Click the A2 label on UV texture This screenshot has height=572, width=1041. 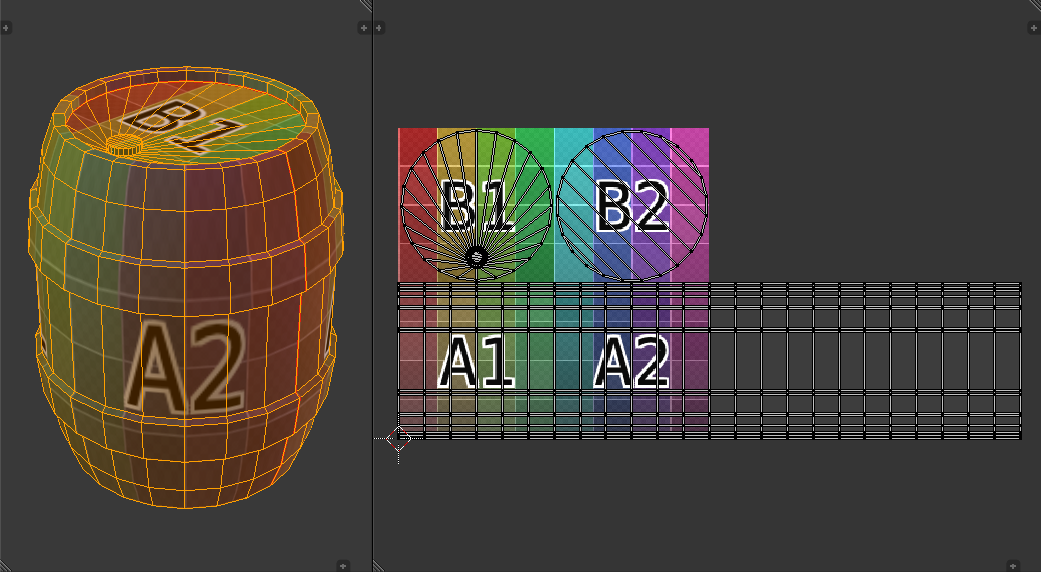632,363
